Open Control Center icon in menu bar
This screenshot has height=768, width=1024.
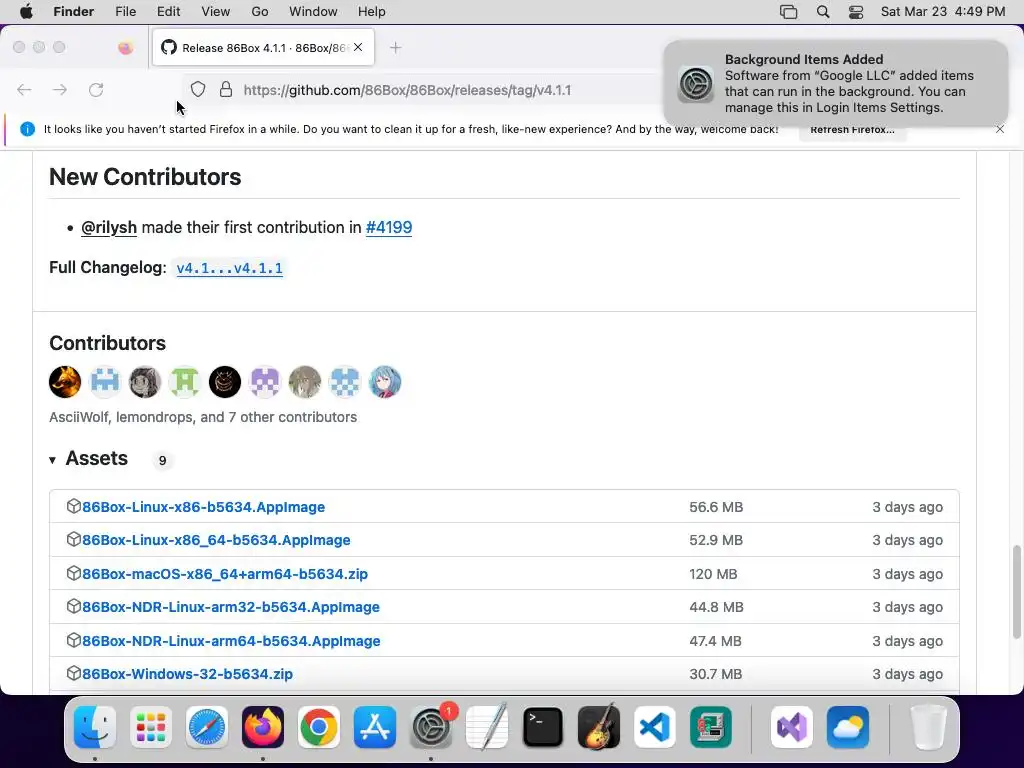click(x=856, y=12)
